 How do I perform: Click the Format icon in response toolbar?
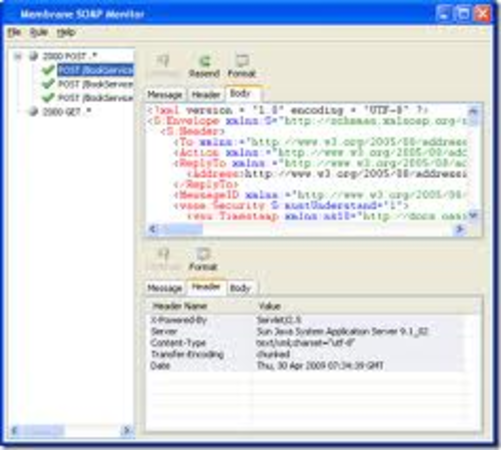[x=203, y=254]
